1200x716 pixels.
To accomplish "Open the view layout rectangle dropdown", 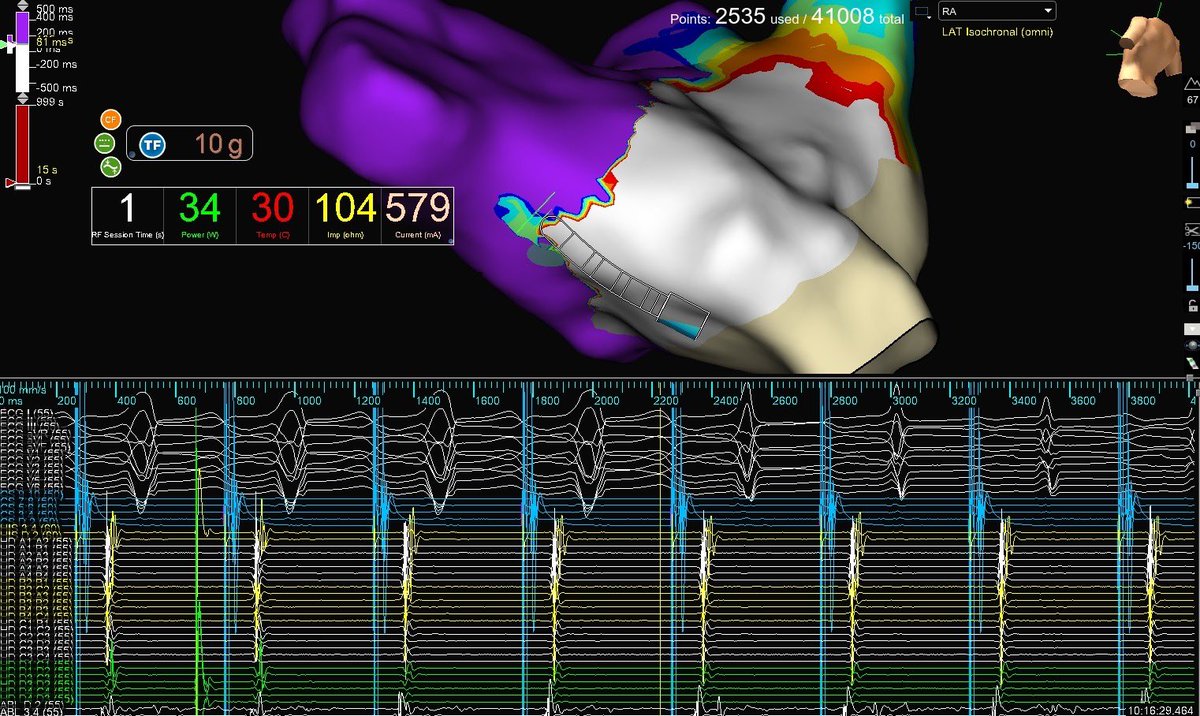I will click(922, 12).
